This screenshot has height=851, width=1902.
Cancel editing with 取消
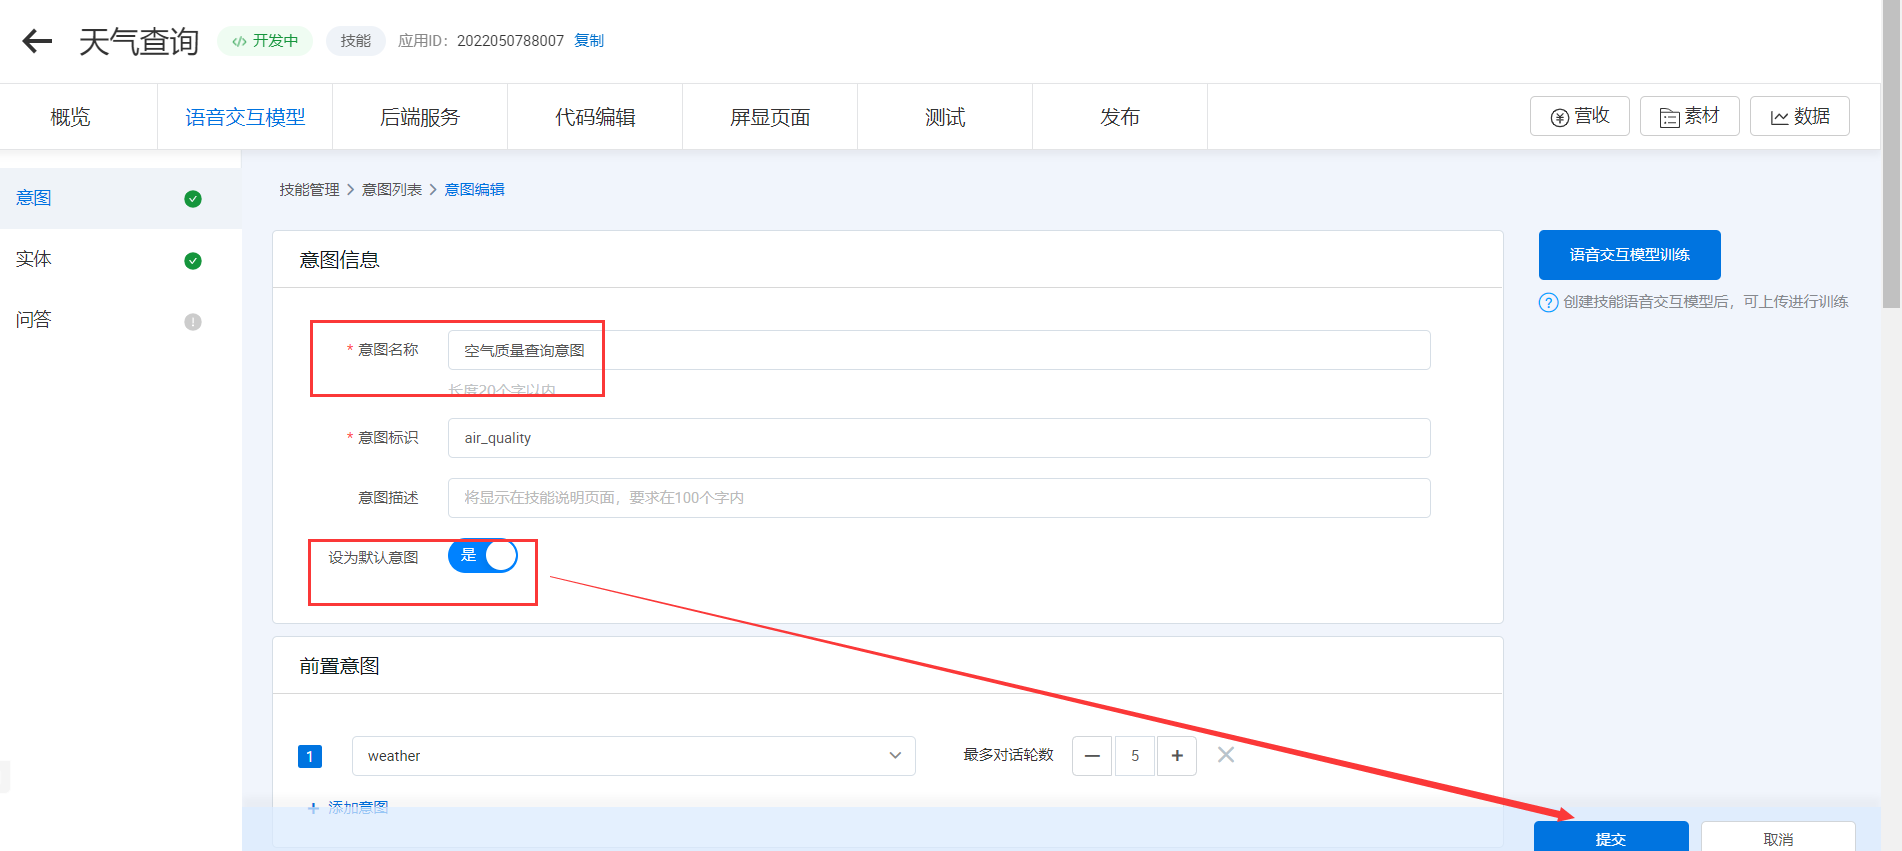[1778, 837]
